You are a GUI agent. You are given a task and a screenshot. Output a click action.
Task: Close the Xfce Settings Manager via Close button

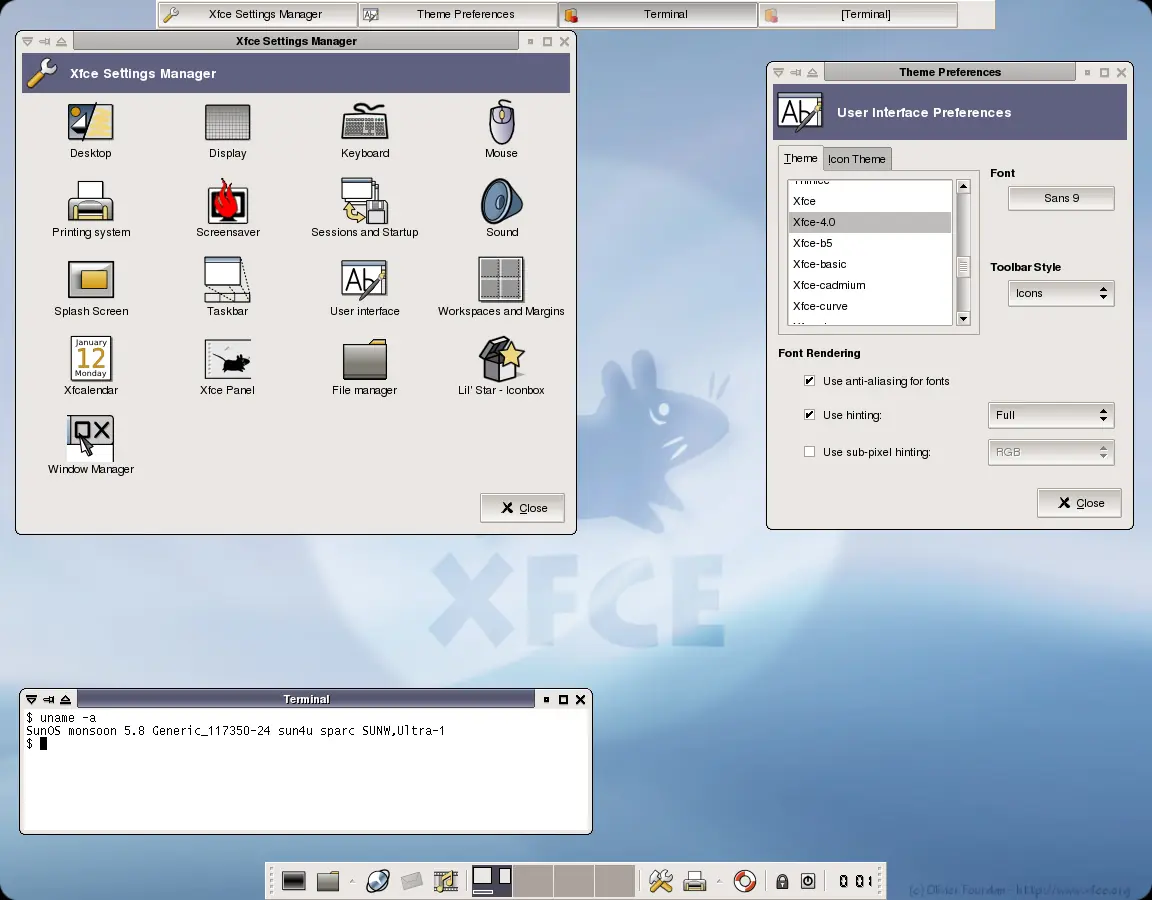(522, 508)
